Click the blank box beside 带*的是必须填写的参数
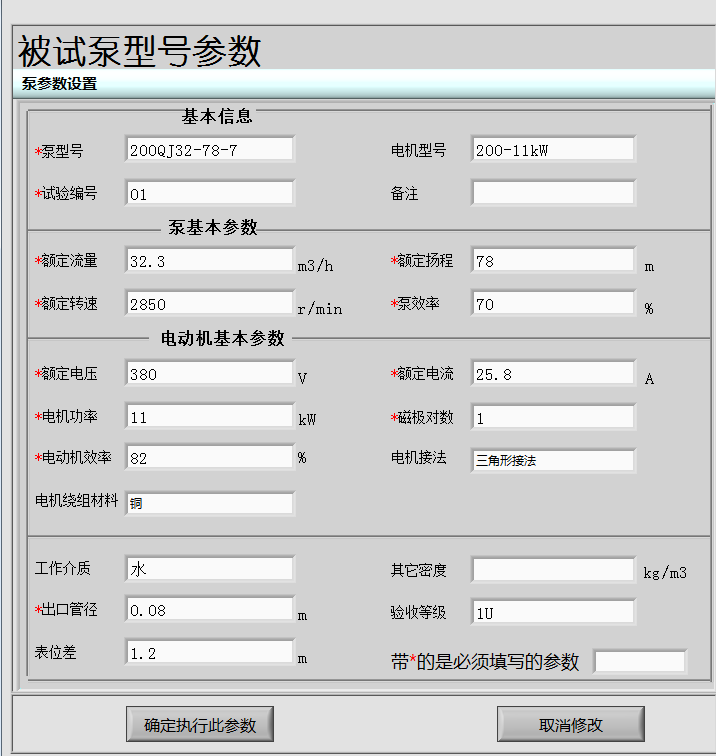This screenshot has width=716, height=756. (x=640, y=662)
